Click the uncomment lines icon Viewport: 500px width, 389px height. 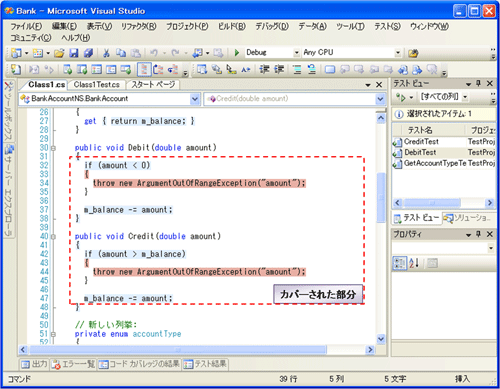[x=312, y=69]
